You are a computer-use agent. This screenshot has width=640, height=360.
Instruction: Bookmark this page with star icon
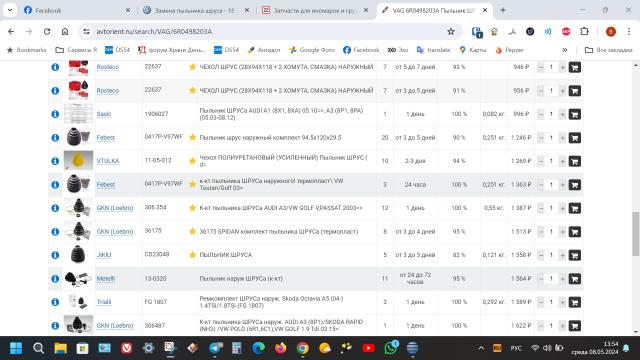(451, 31)
